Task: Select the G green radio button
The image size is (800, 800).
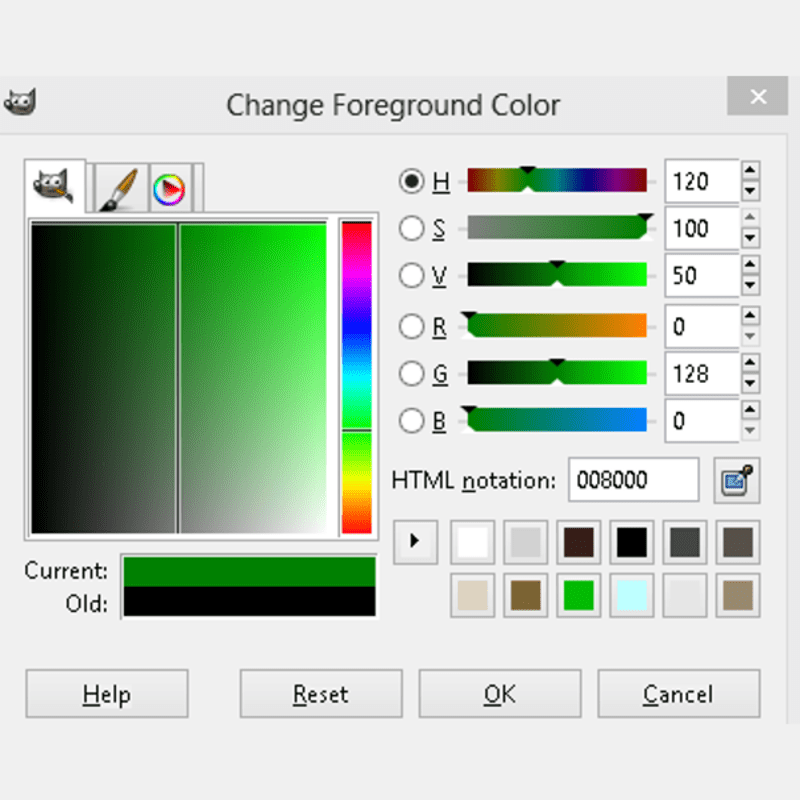Action: coord(411,374)
